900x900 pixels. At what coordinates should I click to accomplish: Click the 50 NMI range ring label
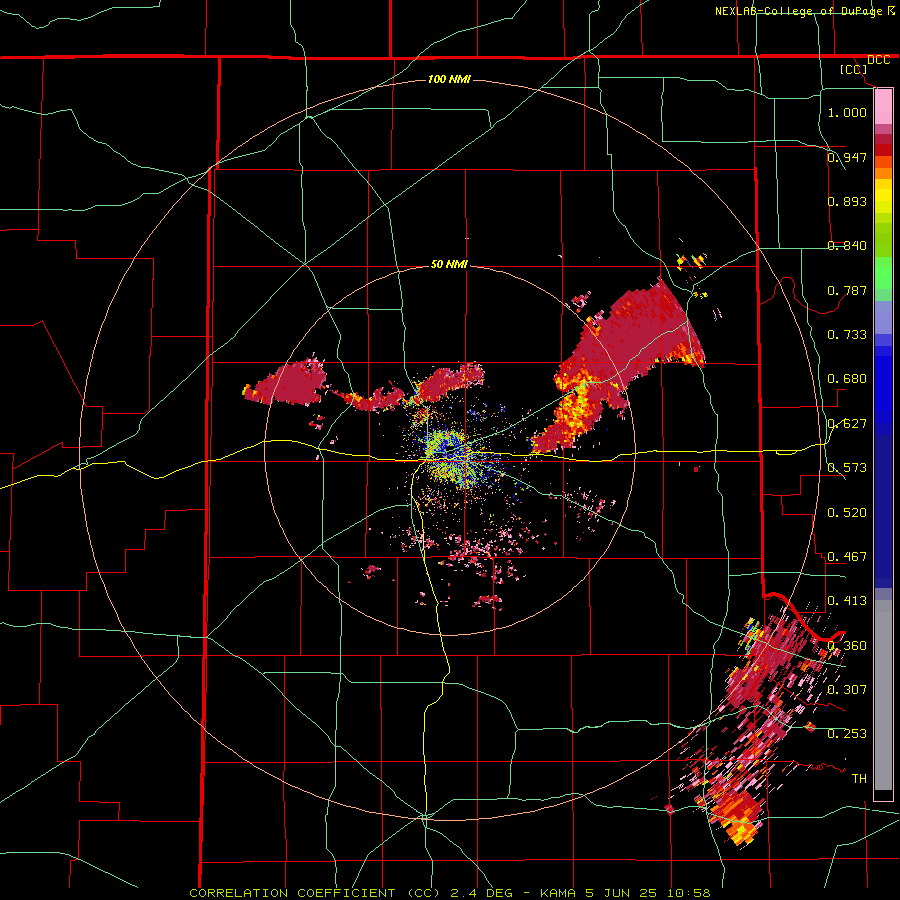tap(449, 264)
